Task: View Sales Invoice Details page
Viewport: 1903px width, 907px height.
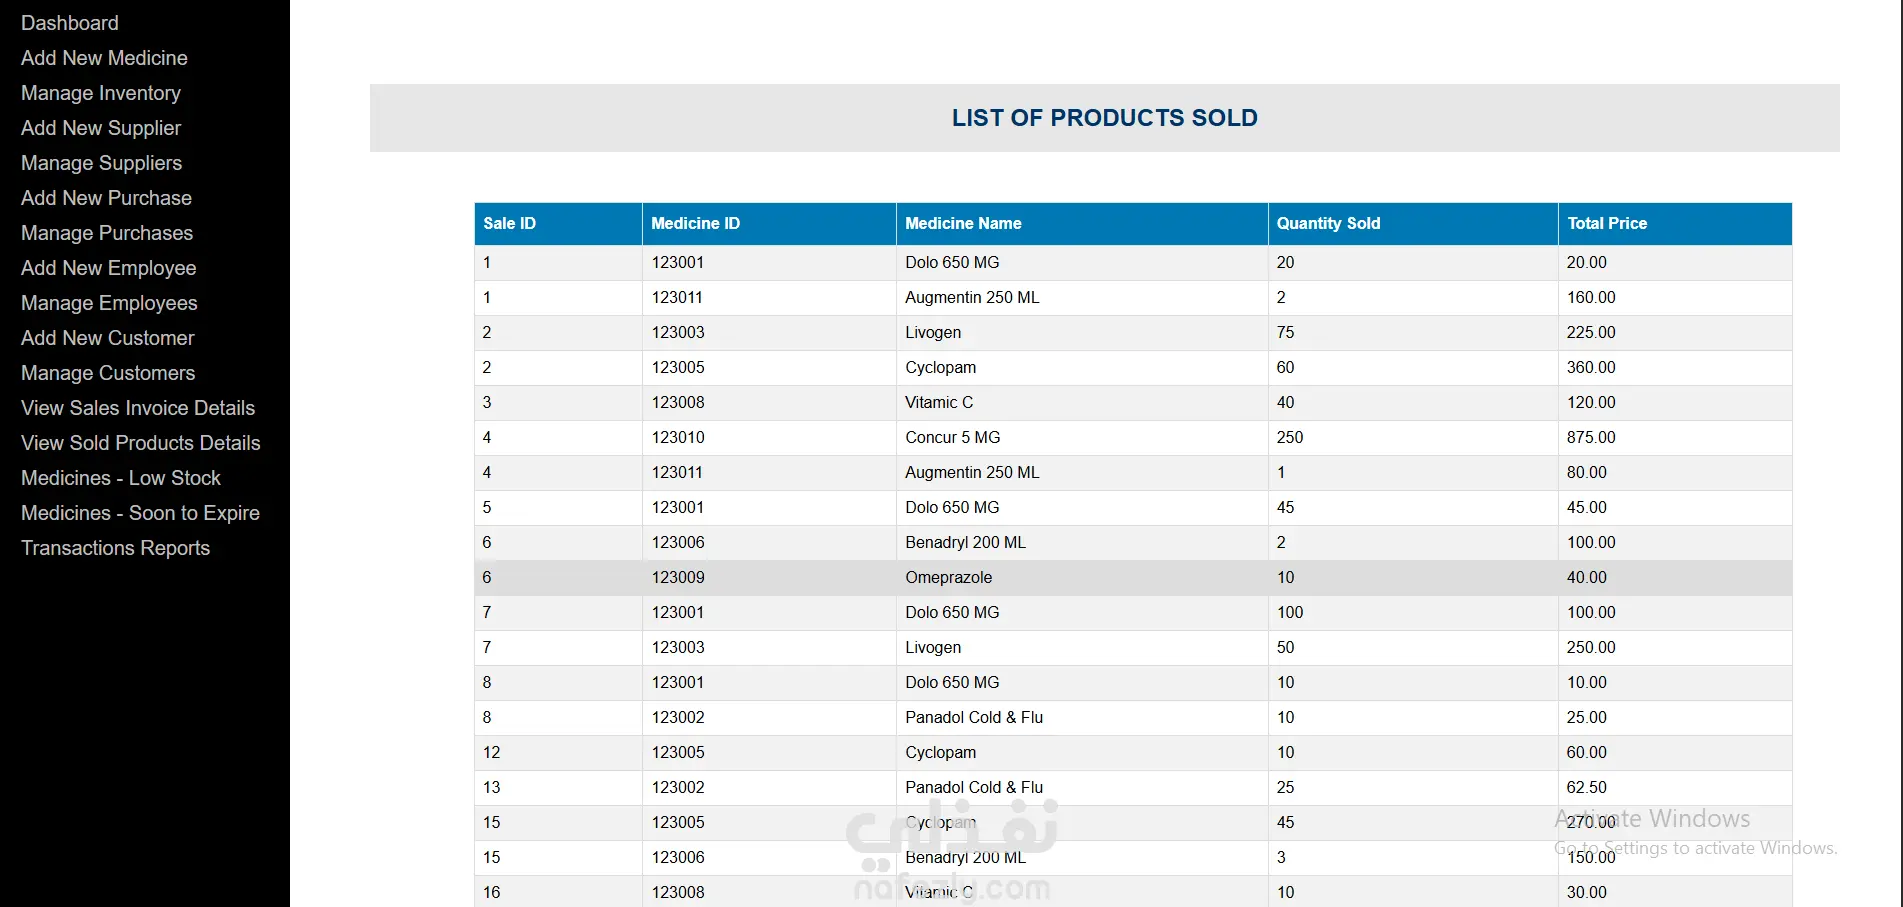Action: click(x=138, y=408)
